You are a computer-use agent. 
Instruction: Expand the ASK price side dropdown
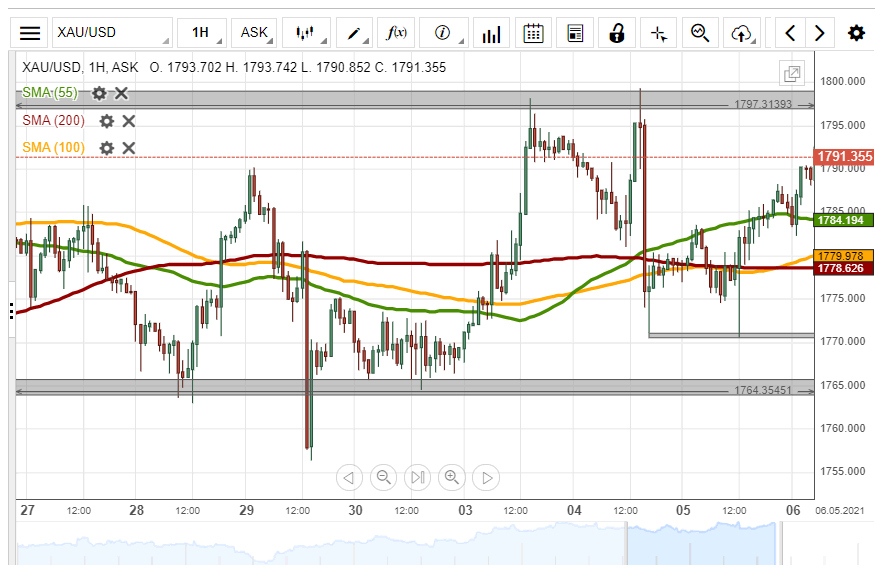255,33
